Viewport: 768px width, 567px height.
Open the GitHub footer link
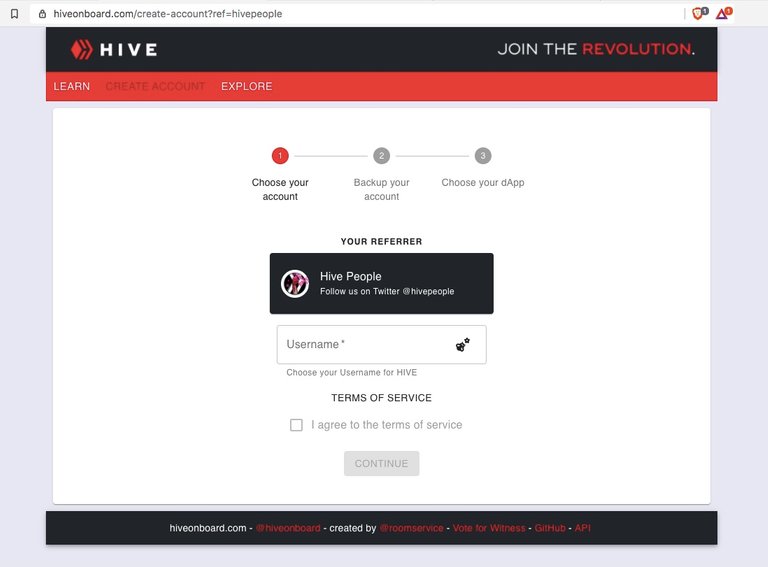(x=550, y=528)
